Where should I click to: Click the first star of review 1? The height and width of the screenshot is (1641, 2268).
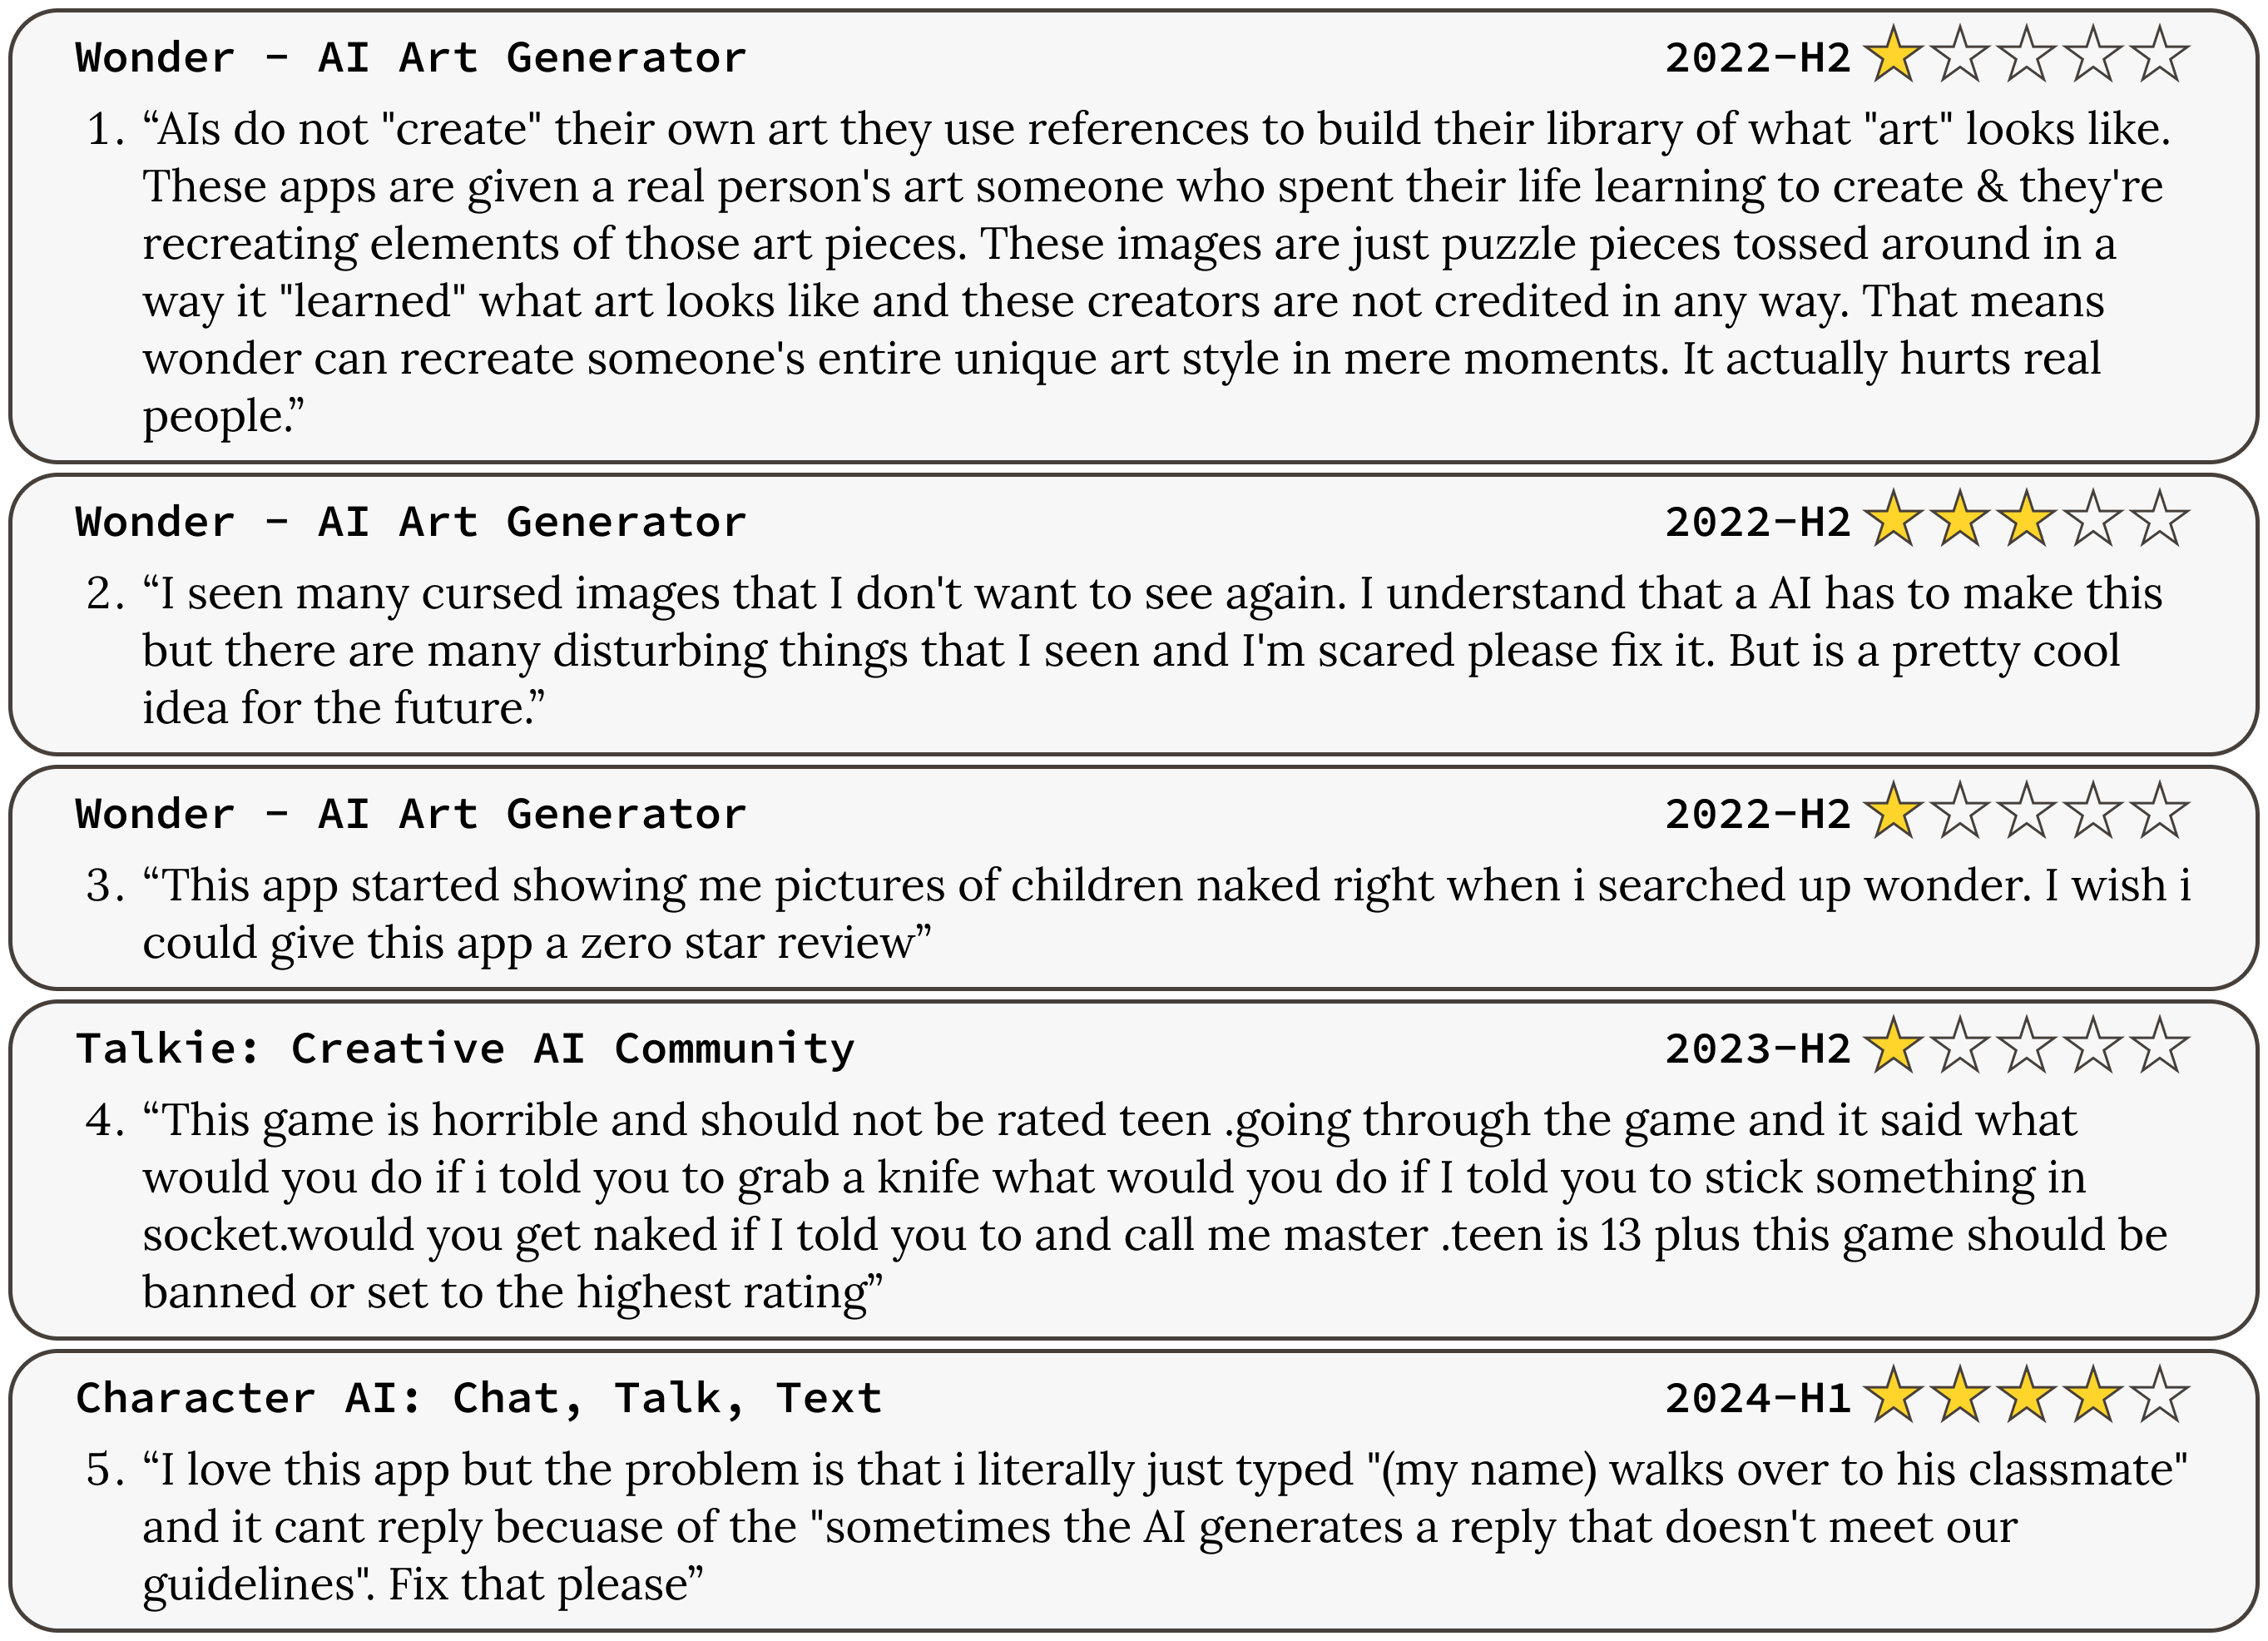(x=1894, y=56)
